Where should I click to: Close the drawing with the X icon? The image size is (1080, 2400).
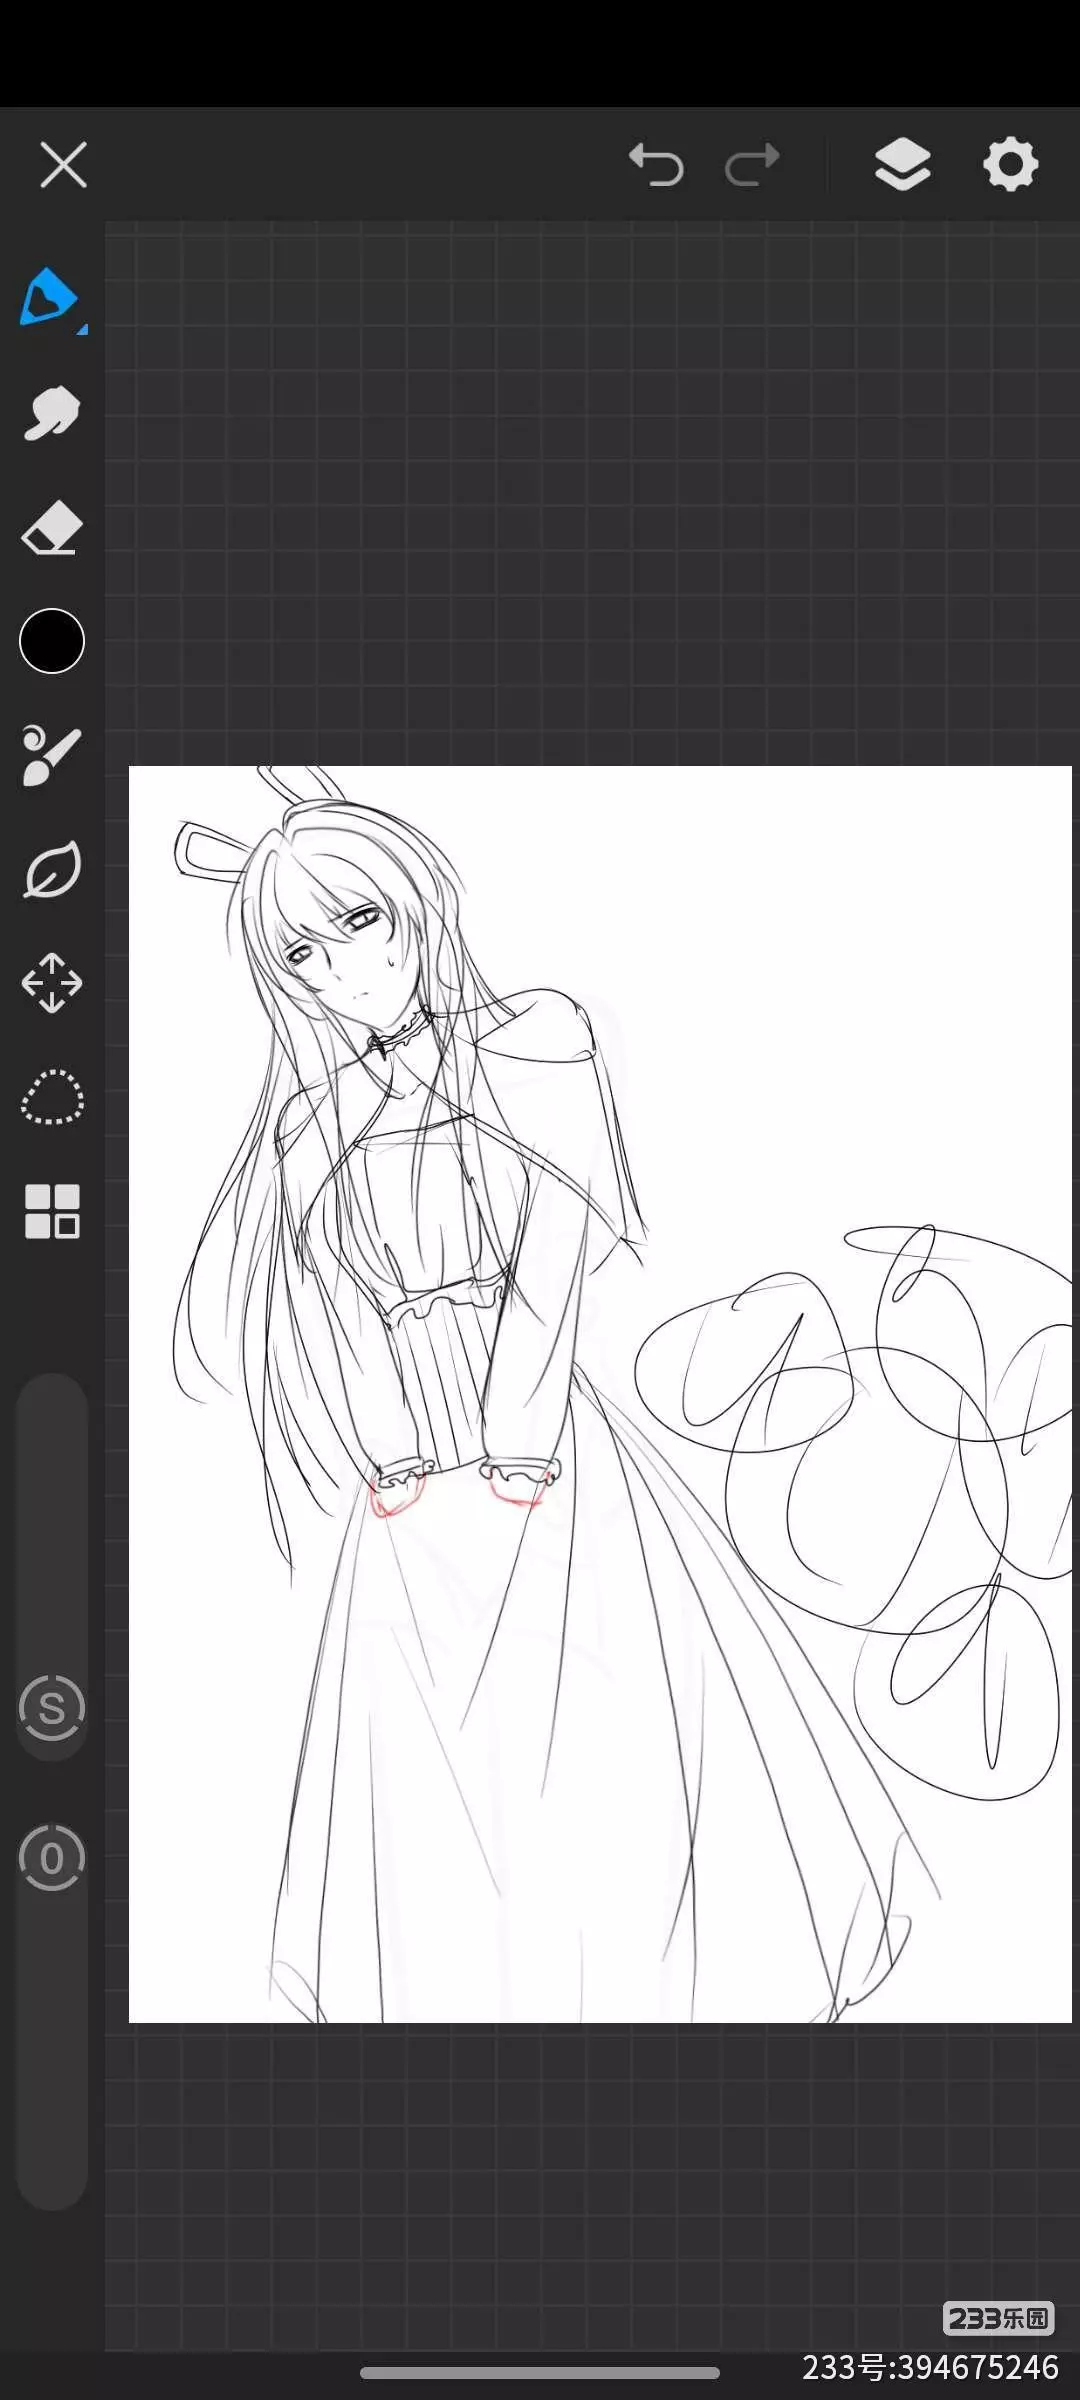[63, 164]
